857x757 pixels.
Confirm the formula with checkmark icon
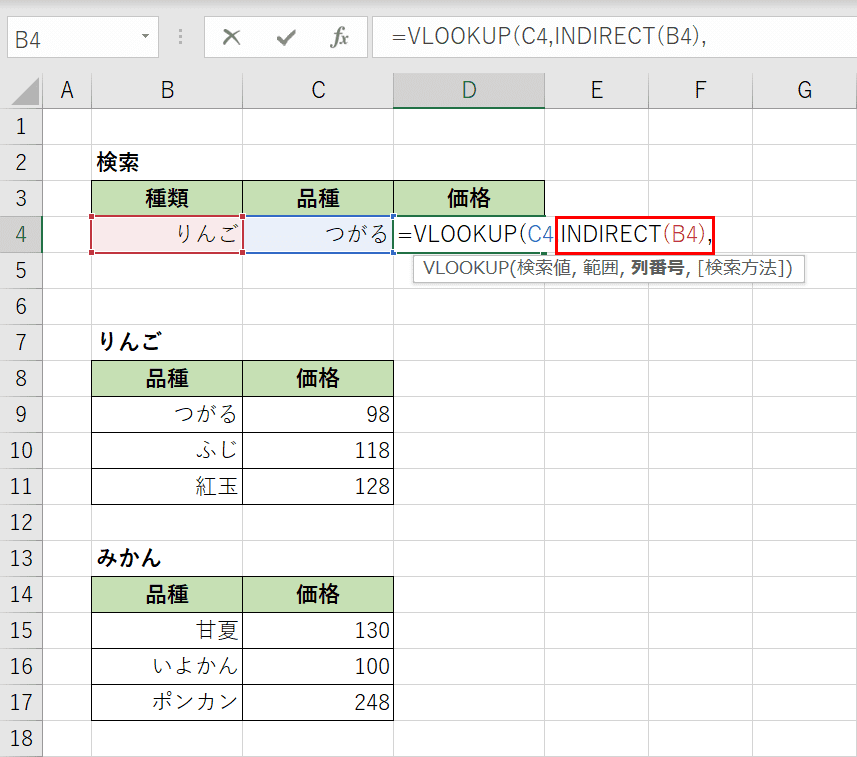pos(286,37)
